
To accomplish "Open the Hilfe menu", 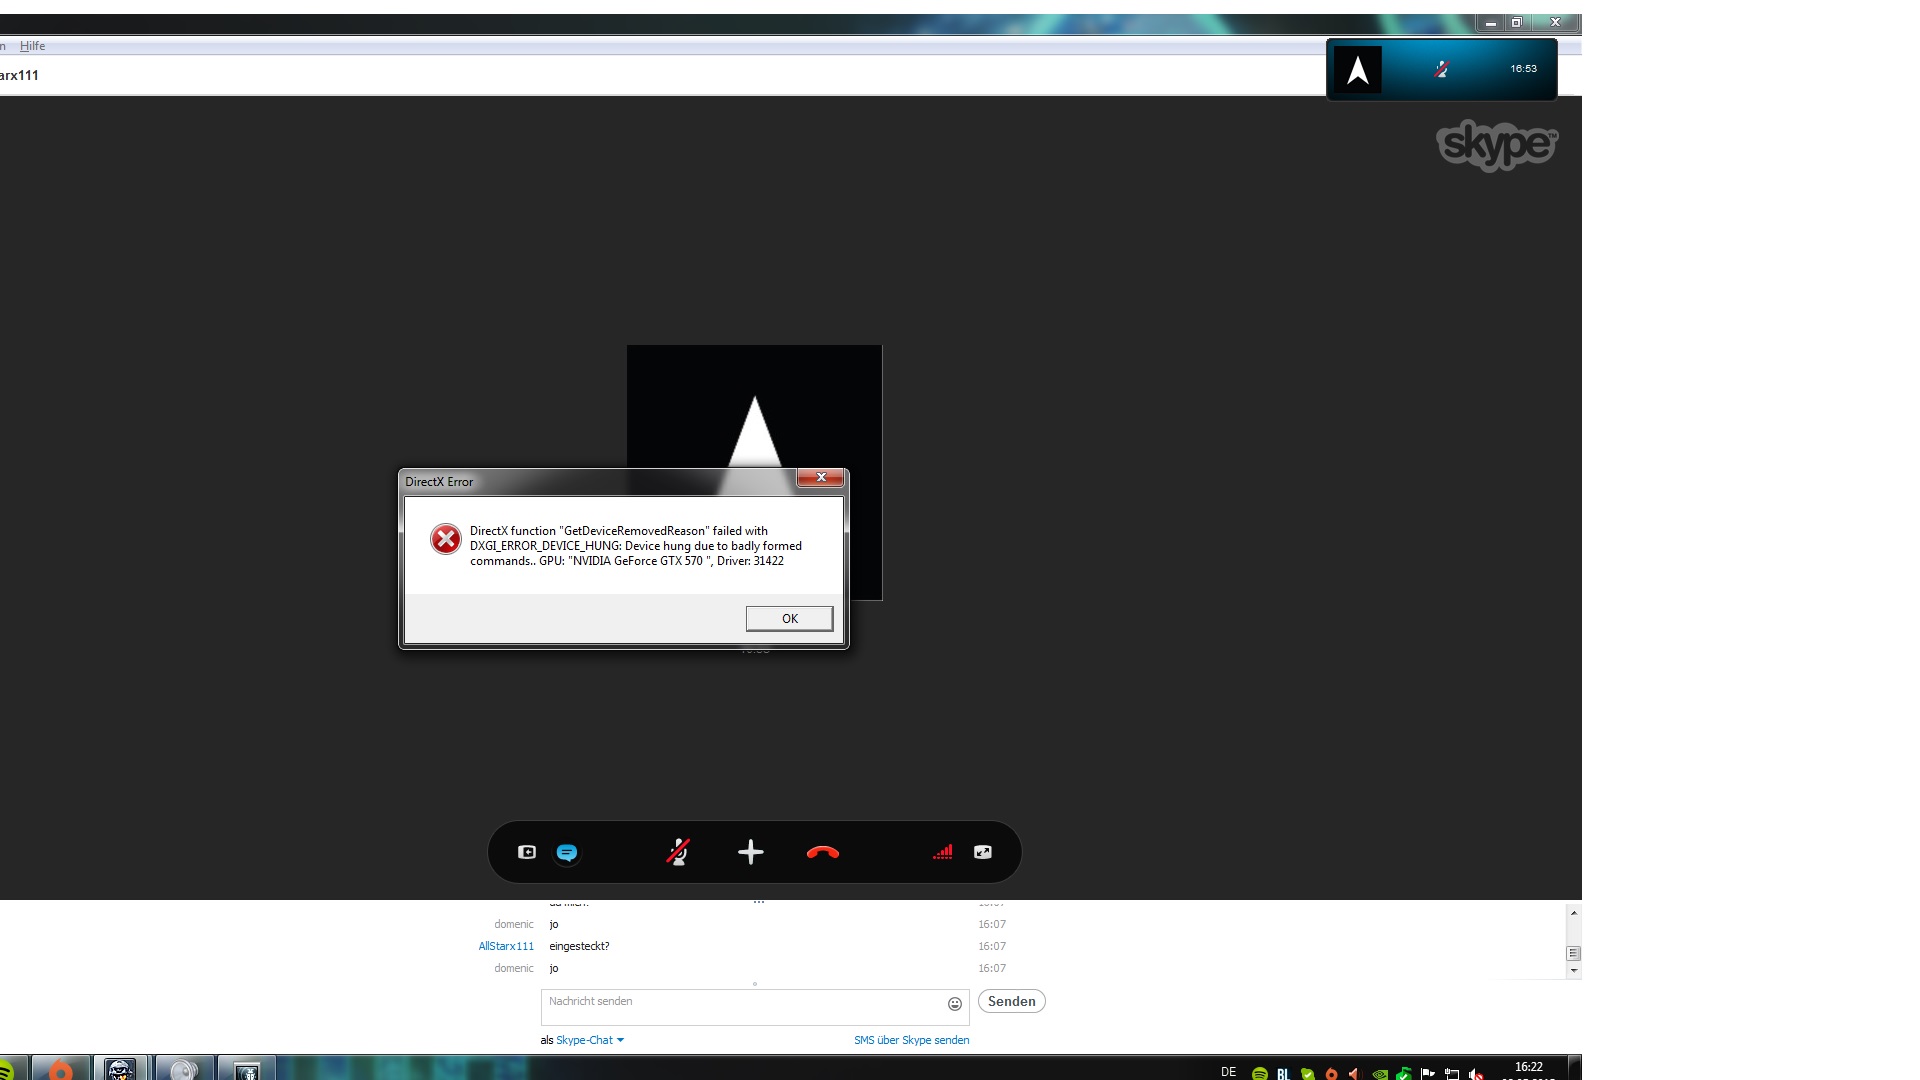I will coord(32,46).
